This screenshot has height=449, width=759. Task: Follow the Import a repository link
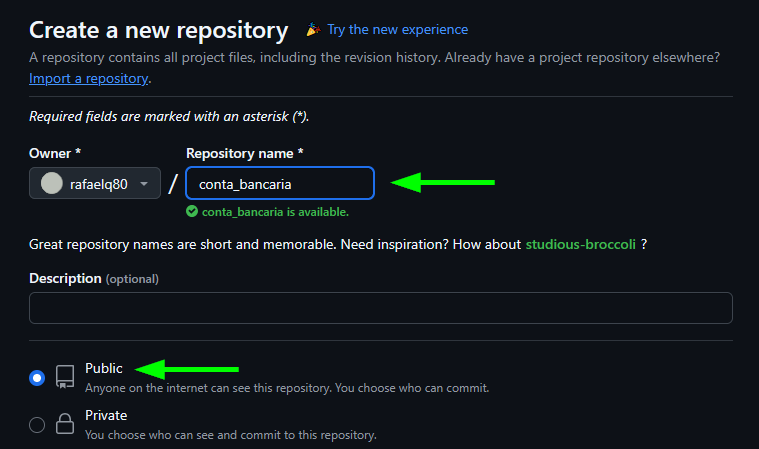pyautogui.click(x=88, y=78)
